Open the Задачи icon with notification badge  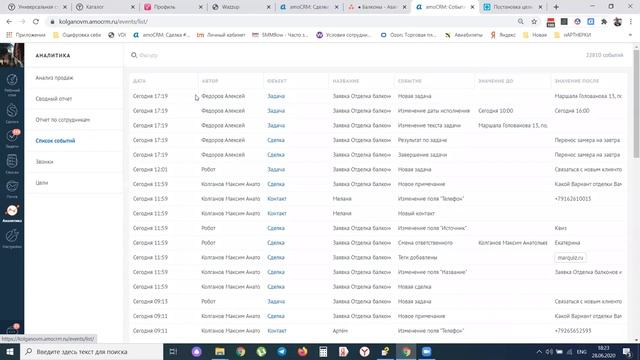pos(12,139)
